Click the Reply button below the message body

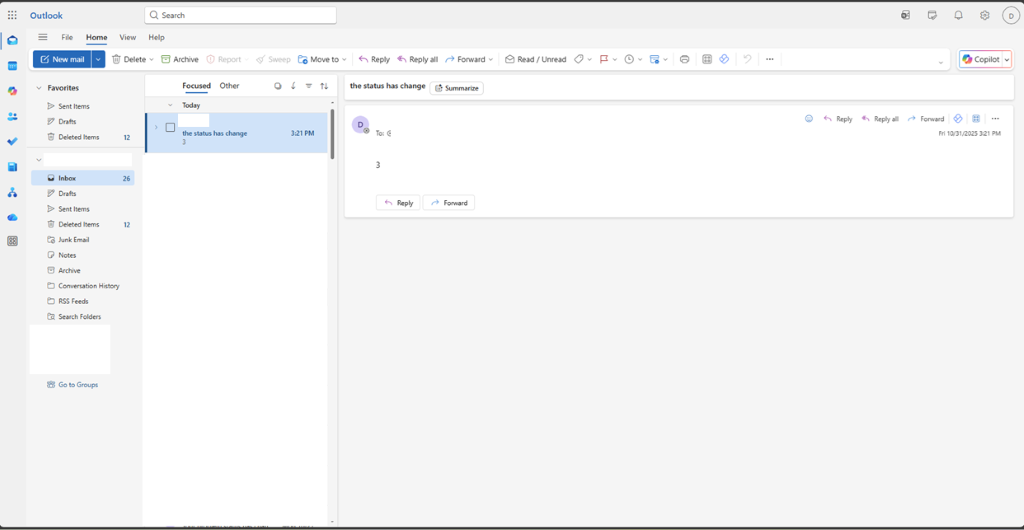(398, 203)
